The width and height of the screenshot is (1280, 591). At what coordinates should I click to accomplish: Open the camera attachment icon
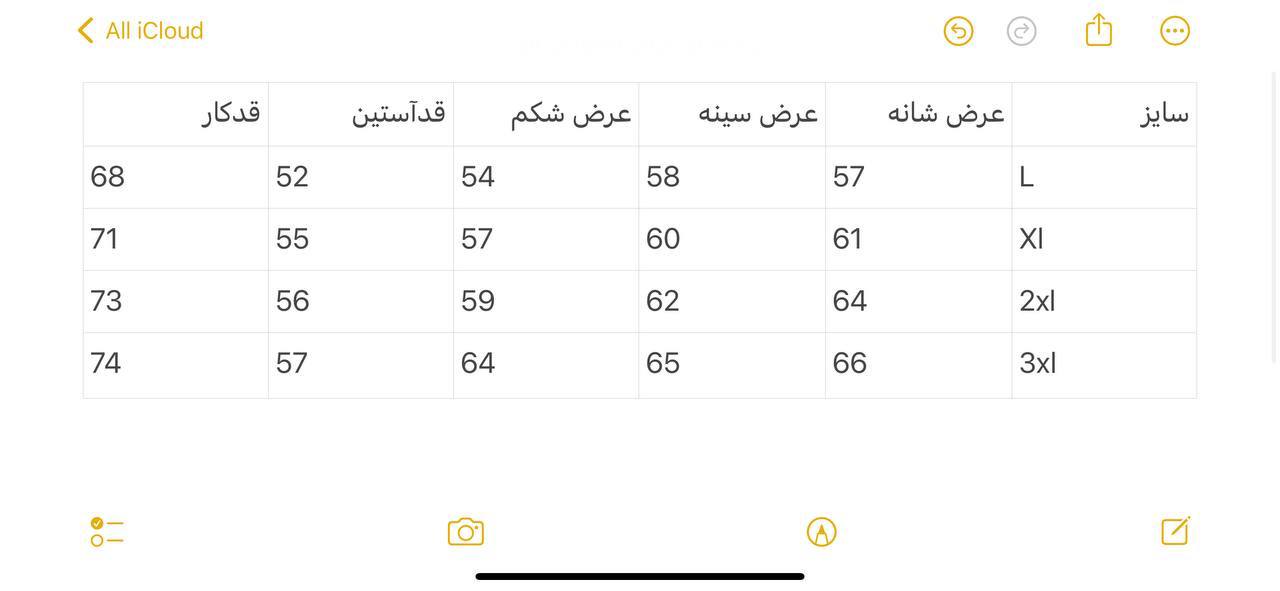(x=466, y=531)
